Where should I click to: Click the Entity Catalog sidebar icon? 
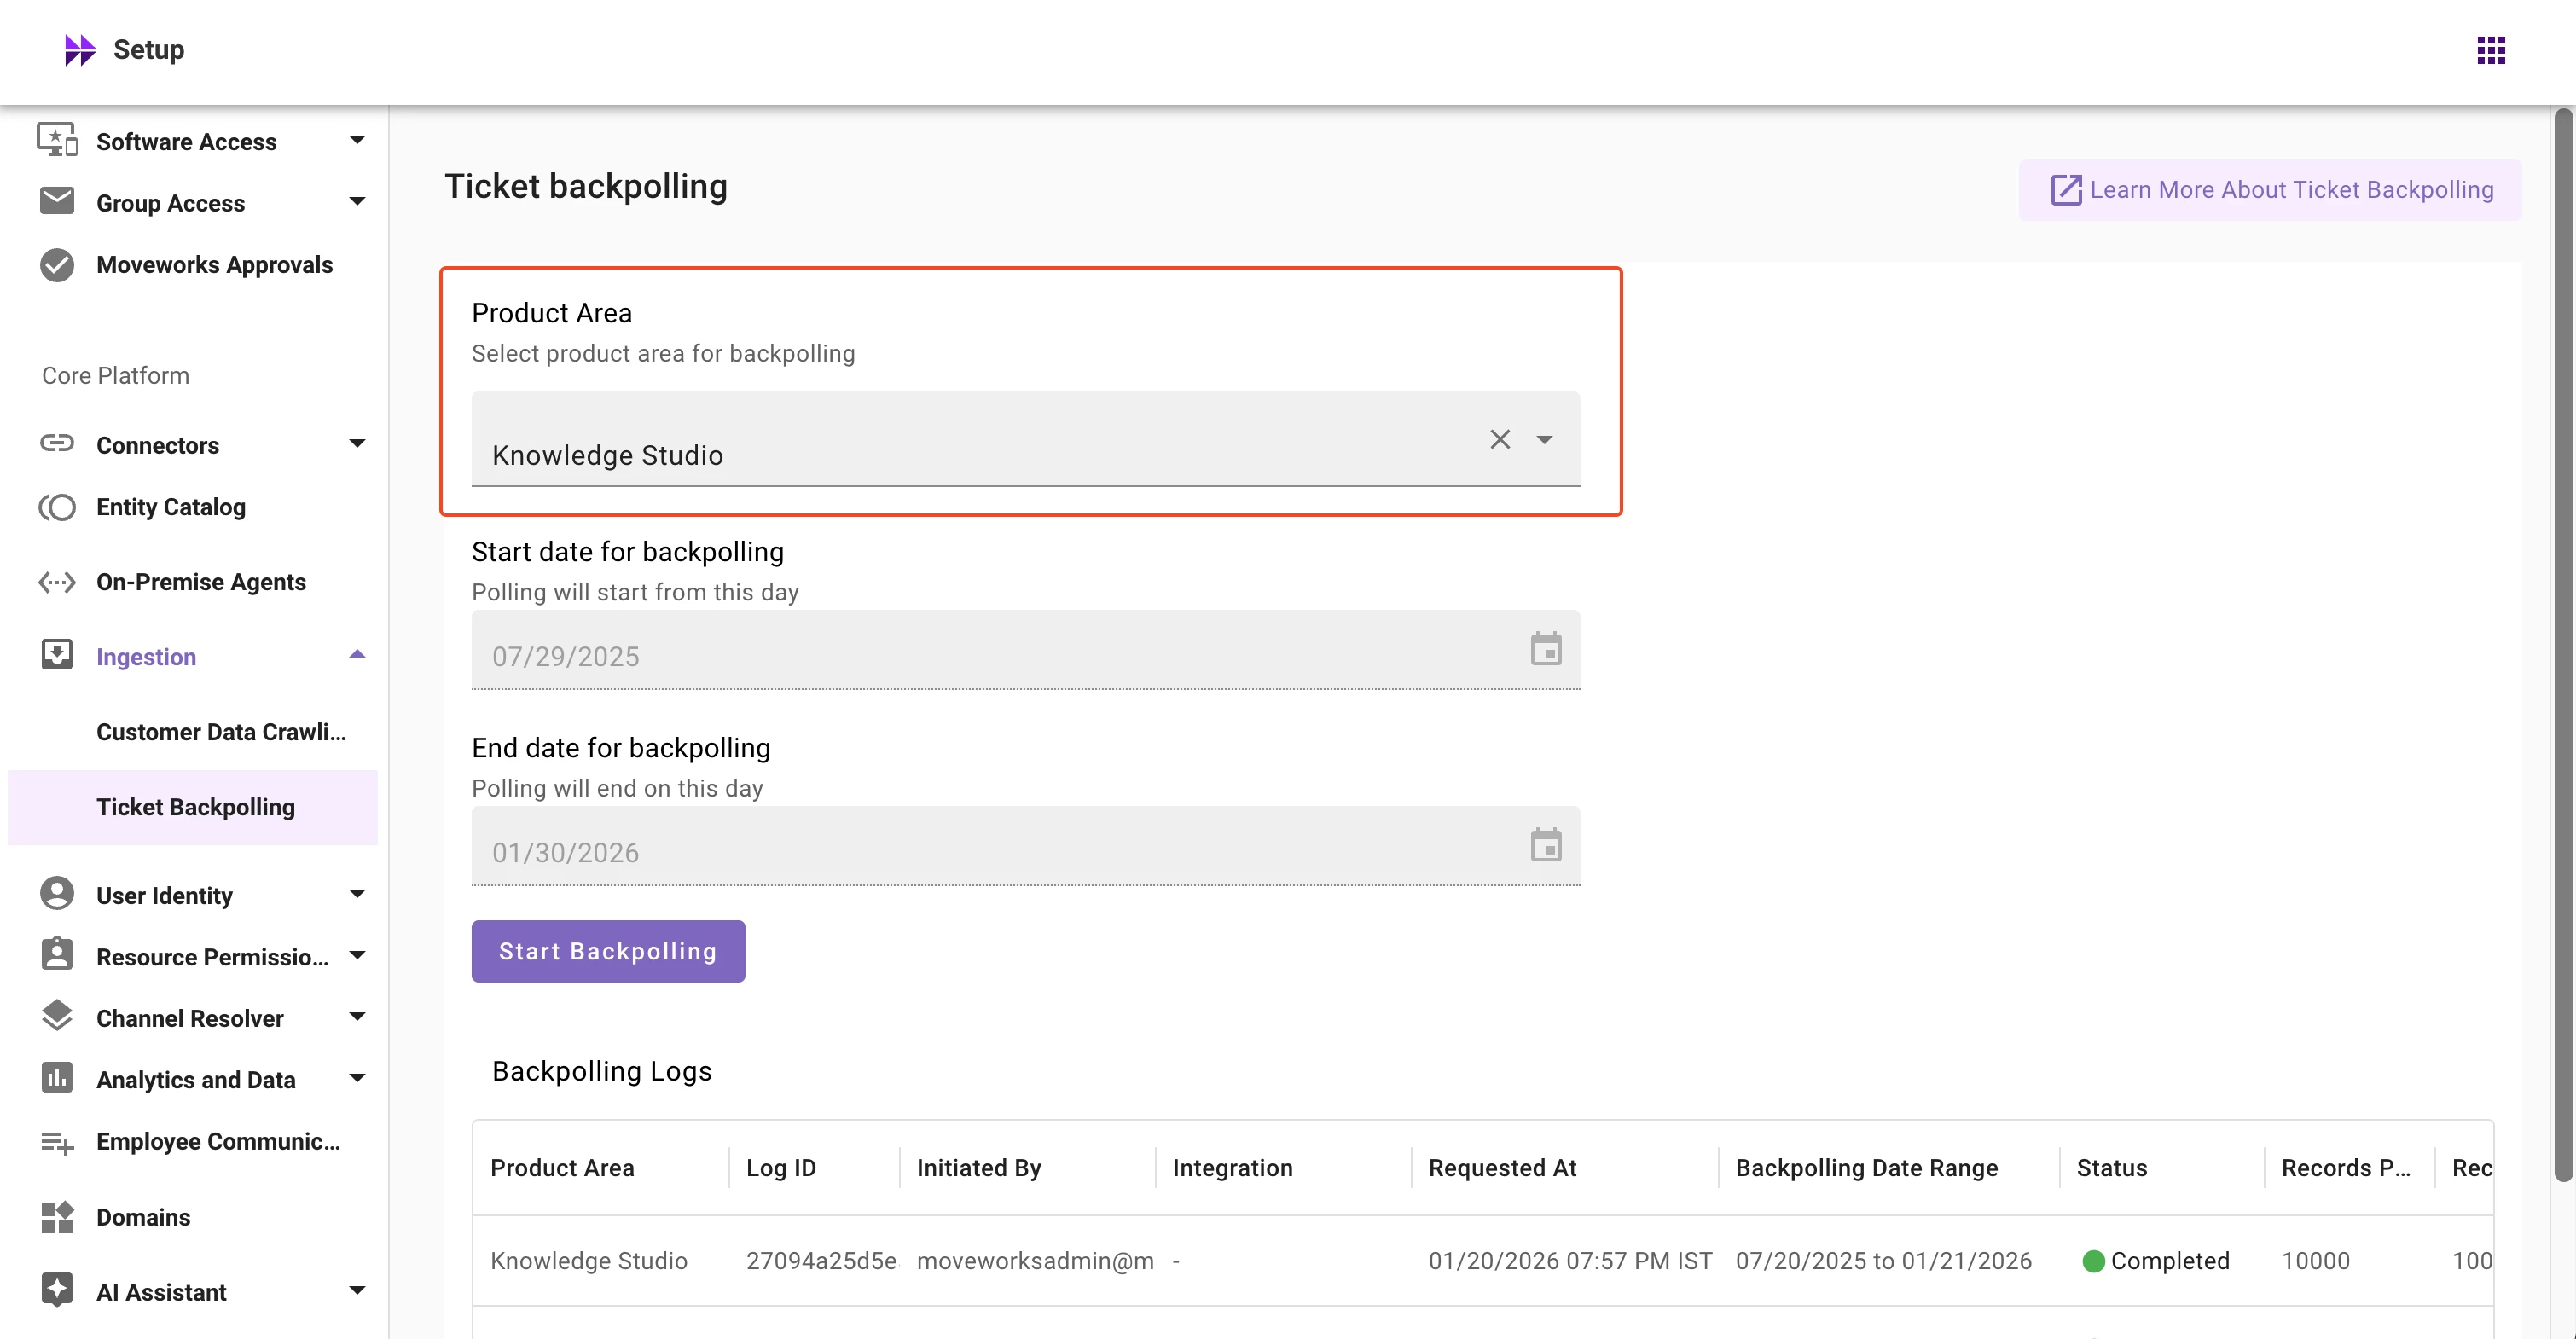click(x=57, y=507)
